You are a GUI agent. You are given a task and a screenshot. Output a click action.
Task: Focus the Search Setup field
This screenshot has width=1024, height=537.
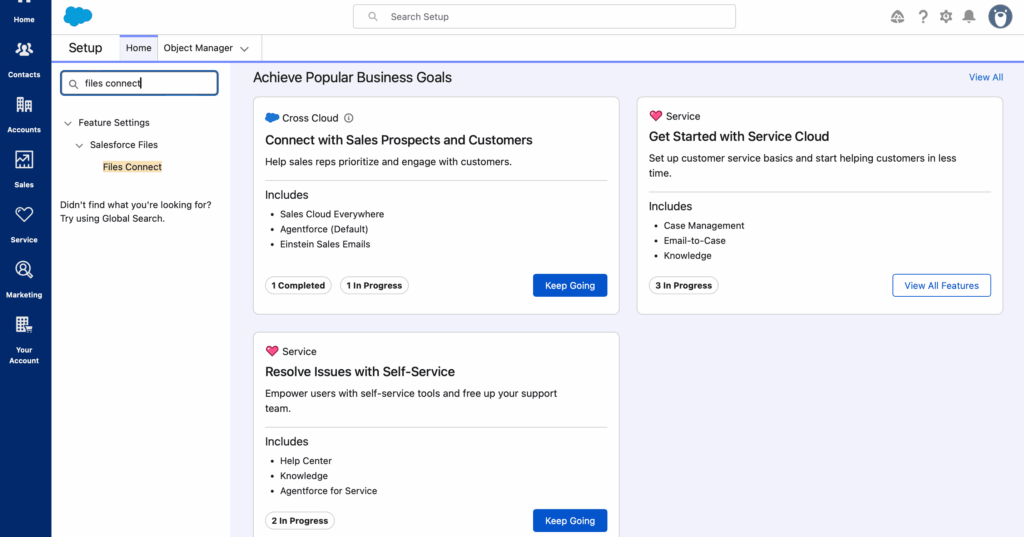[x=544, y=17]
